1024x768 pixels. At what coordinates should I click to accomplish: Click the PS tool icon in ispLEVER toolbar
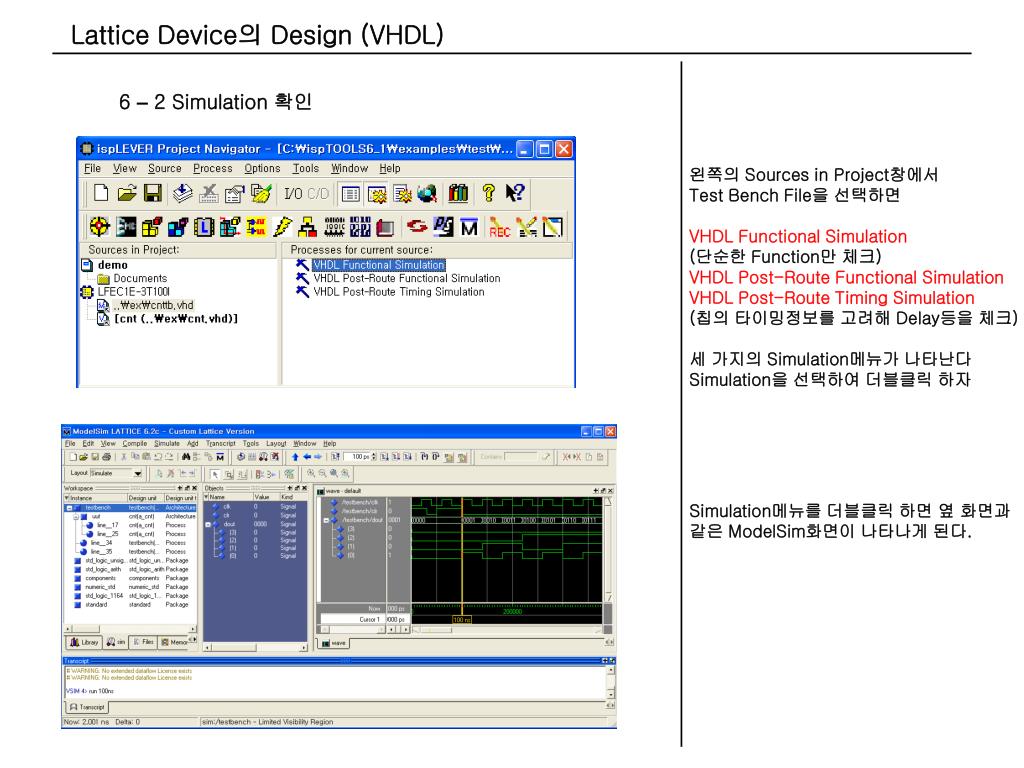(443, 227)
